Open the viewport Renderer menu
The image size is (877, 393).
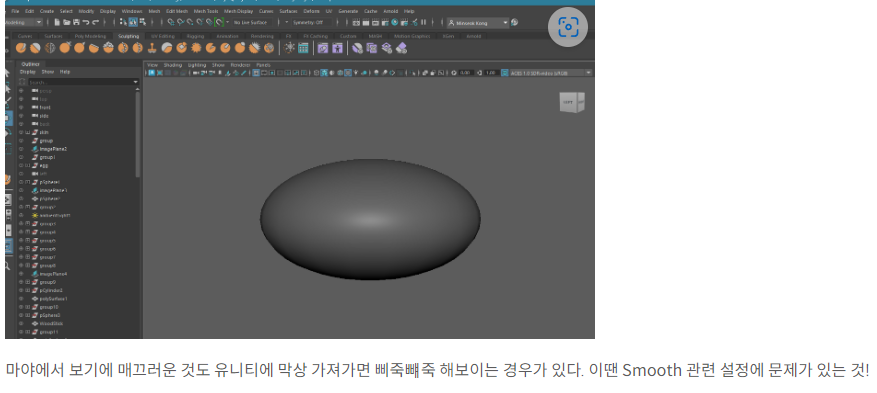pyautogui.click(x=241, y=65)
